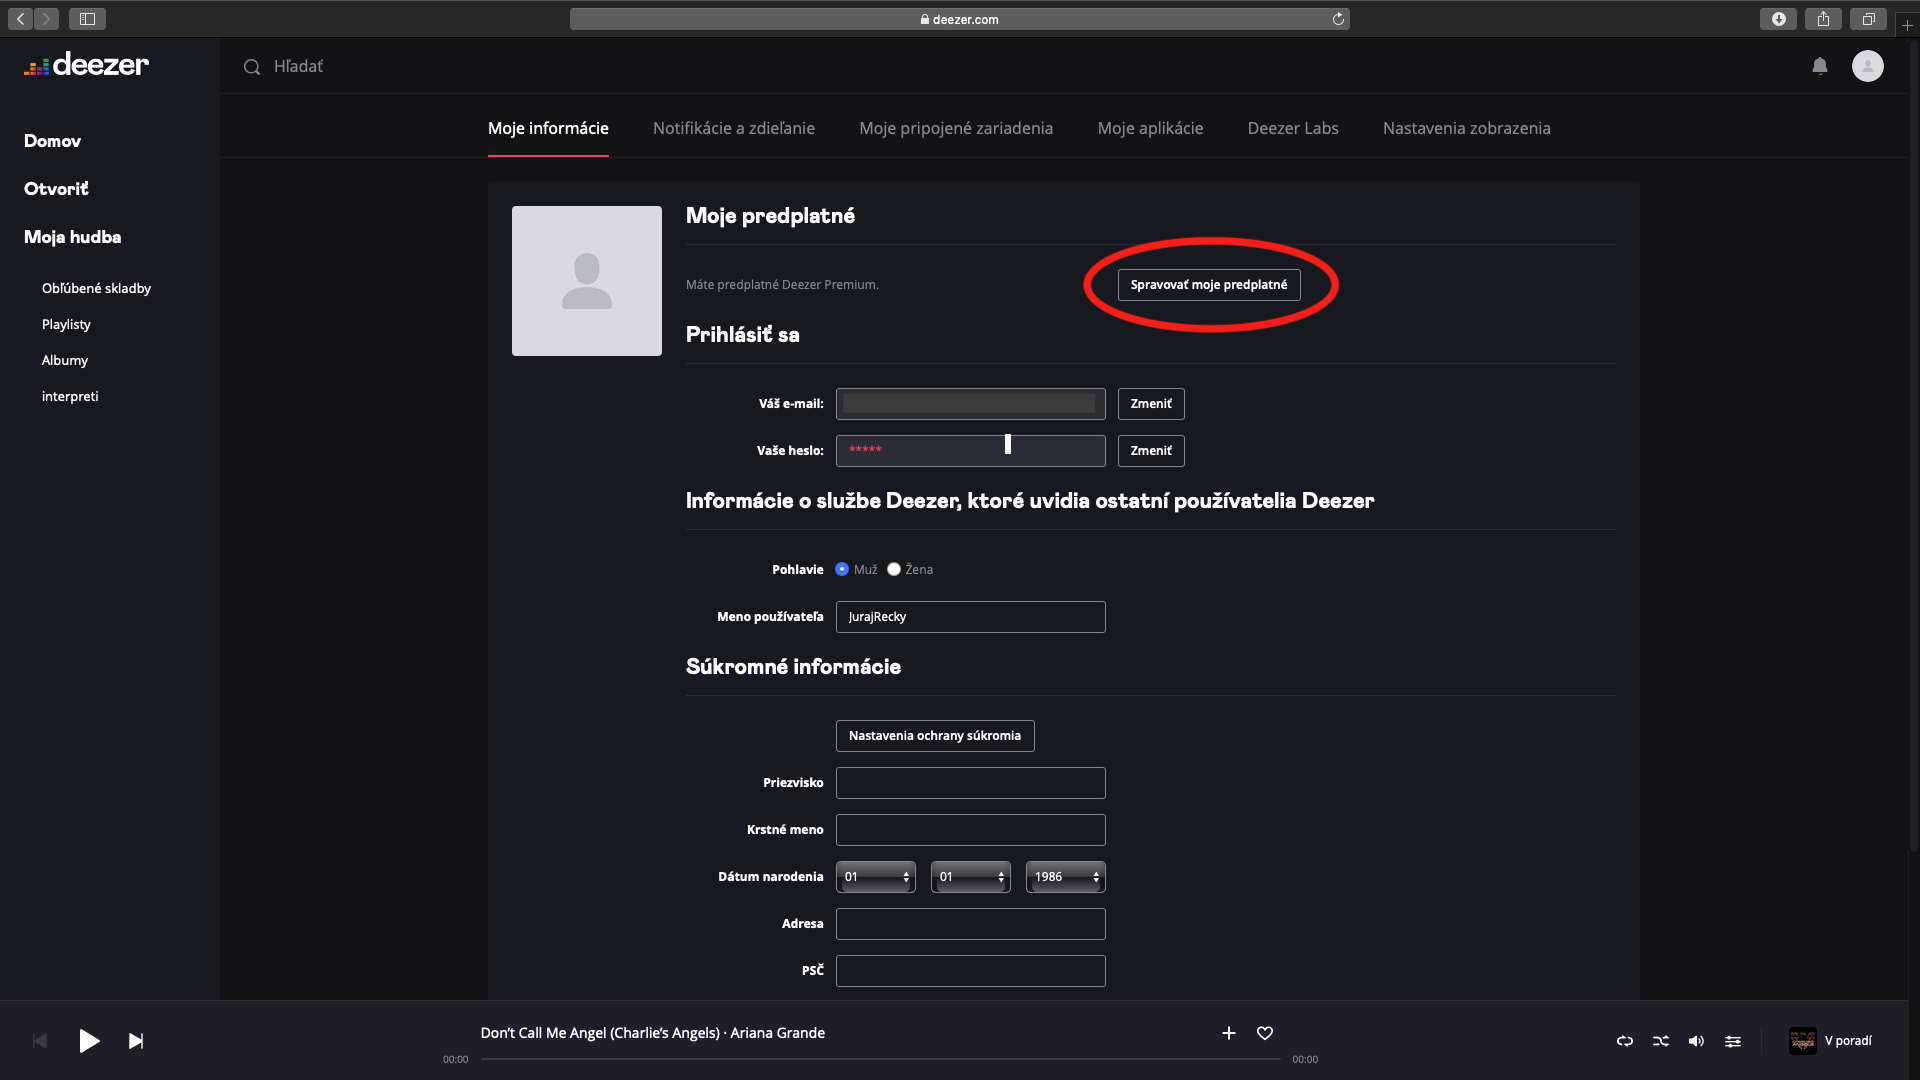Go to Domov in sidebar
Image resolution: width=1920 pixels, height=1080 pixels.
[52, 141]
